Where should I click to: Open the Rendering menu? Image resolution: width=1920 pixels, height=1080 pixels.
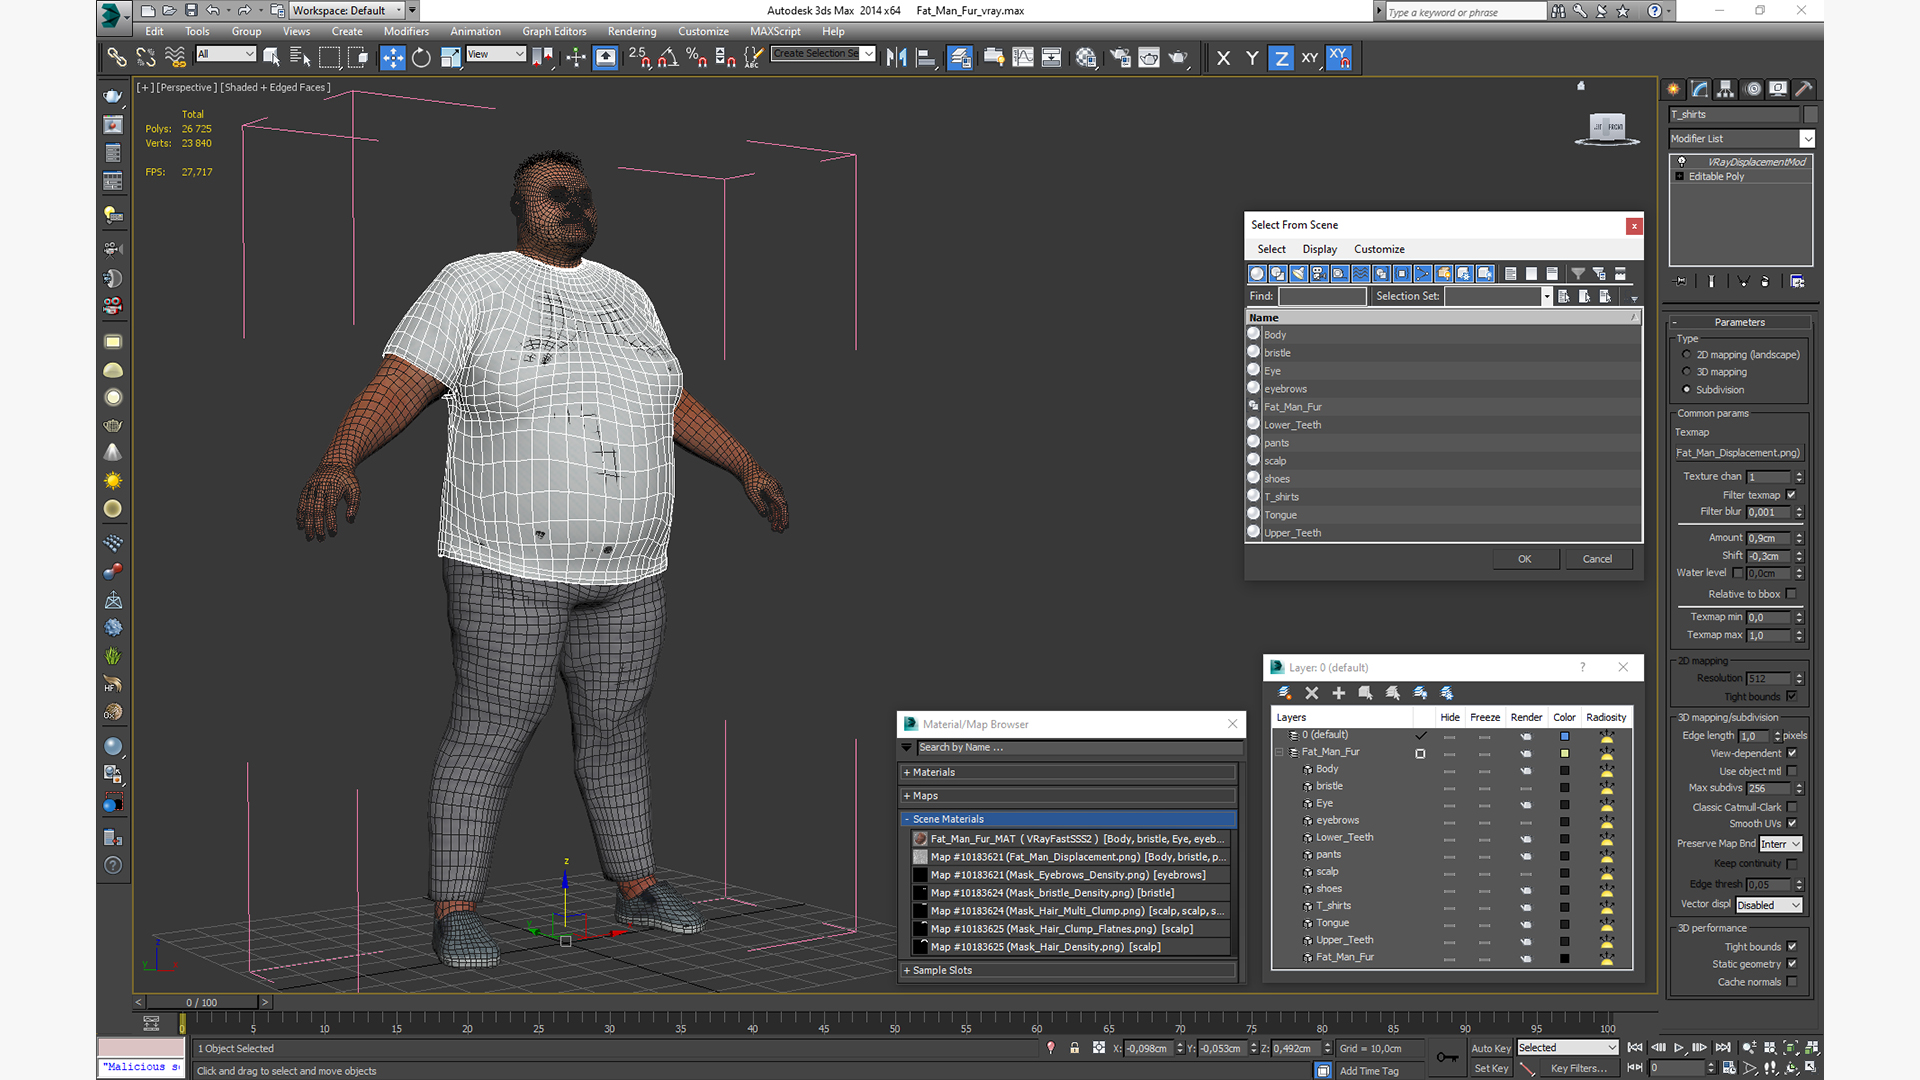point(632,31)
